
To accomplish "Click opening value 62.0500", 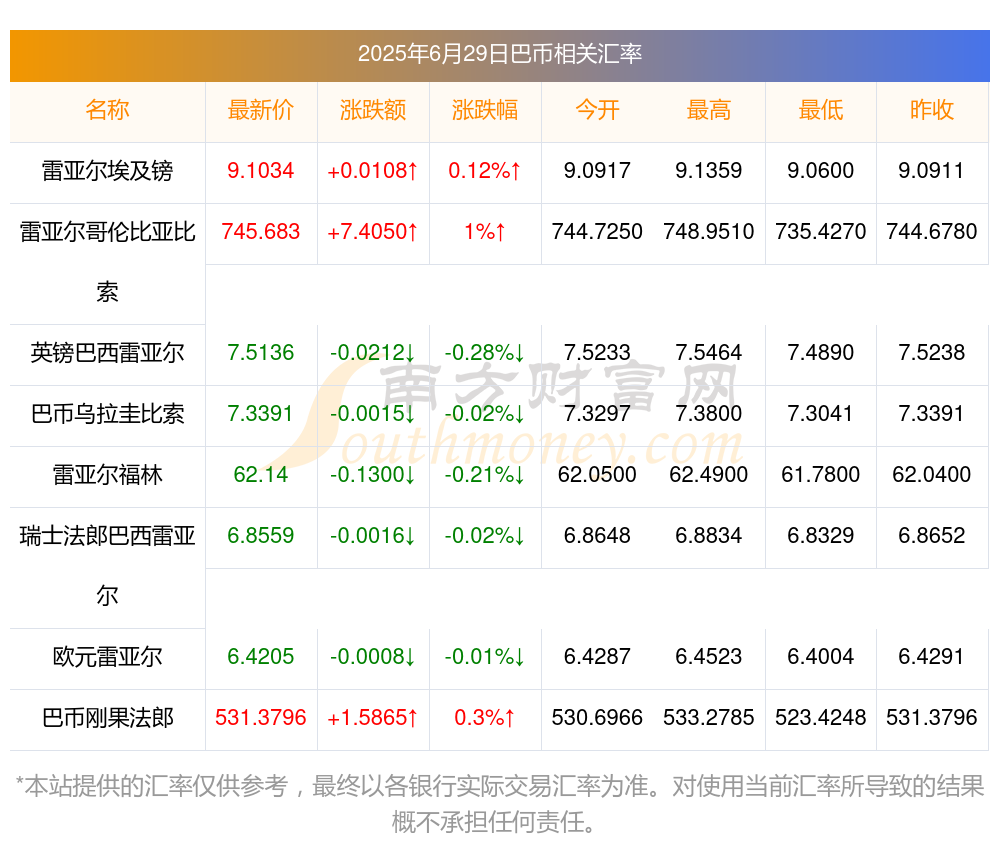I will (597, 475).
